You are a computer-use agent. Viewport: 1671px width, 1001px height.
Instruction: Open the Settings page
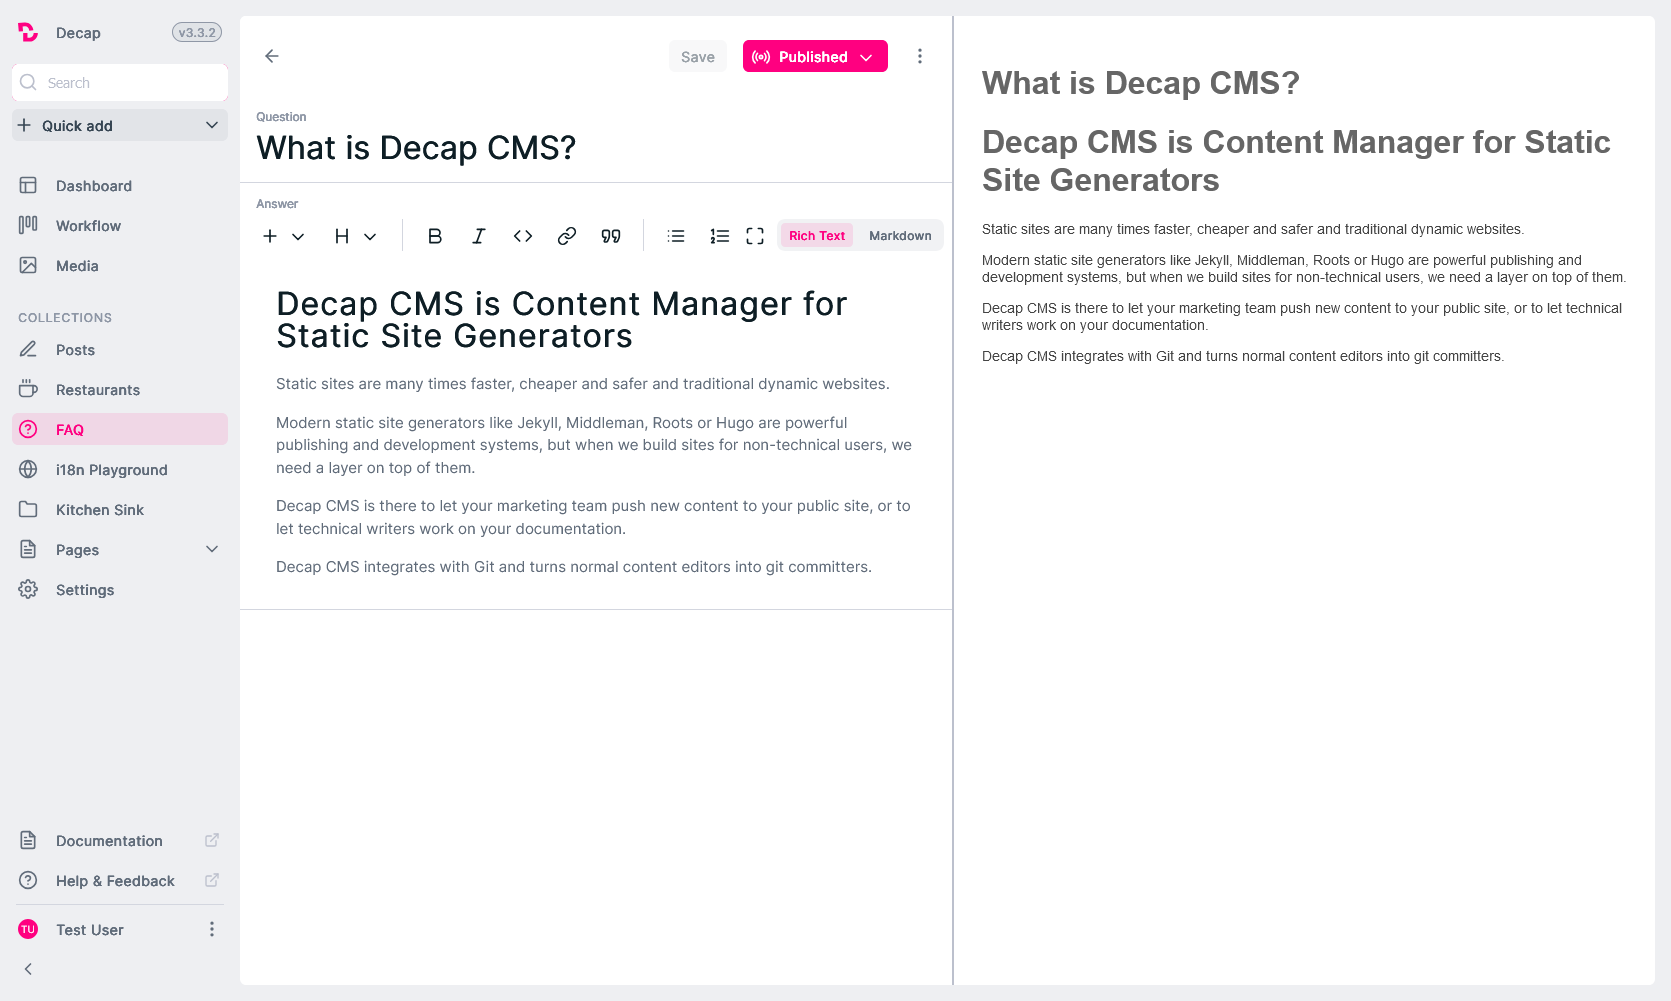click(x=120, y=590)
